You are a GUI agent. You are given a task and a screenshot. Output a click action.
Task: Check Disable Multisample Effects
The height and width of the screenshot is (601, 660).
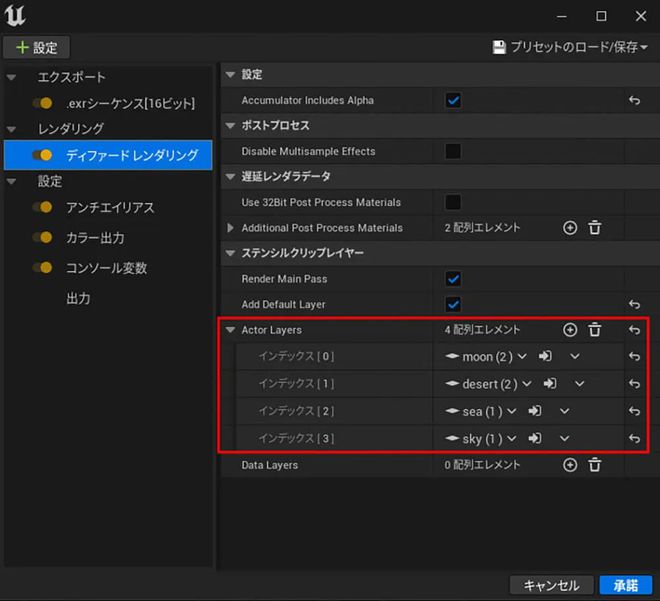(453, 151)
